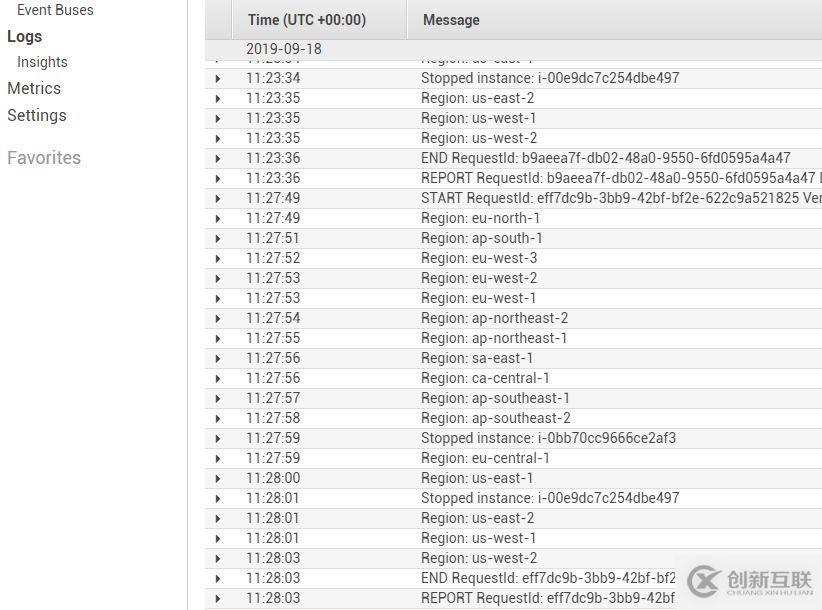Image resolution: width=822 pixels, height=610 pixels.
Task: Expand the 11:28:01 Stopped instance entry
Action: [218, 498]
